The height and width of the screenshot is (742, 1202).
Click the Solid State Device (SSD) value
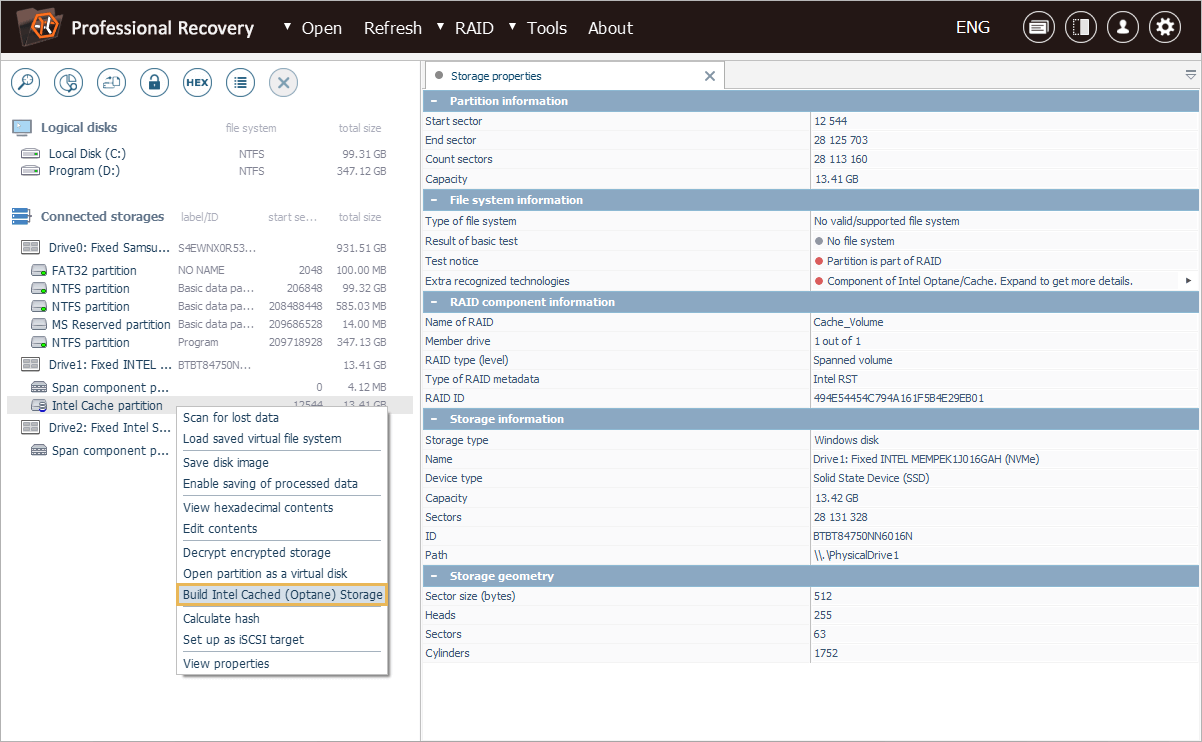[x=871, y=478]
